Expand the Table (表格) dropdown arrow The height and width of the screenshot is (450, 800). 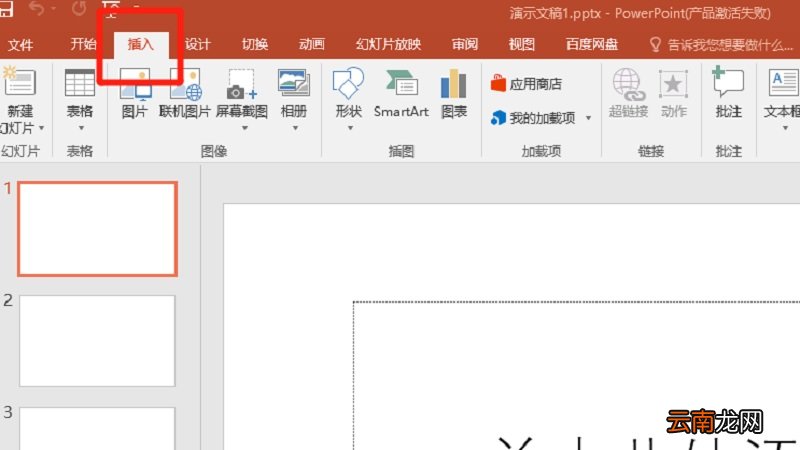coord(81,128)
